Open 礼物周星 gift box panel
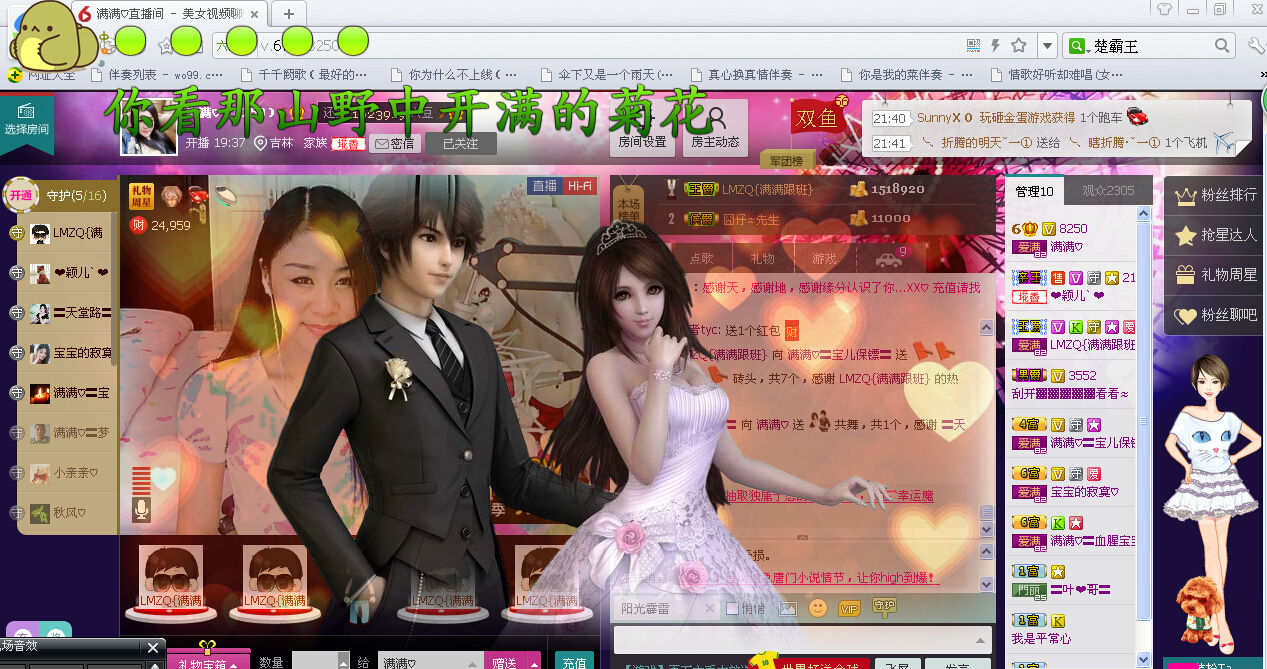The height and width of the screenshot is (669, 1267). coord(1216,275)
